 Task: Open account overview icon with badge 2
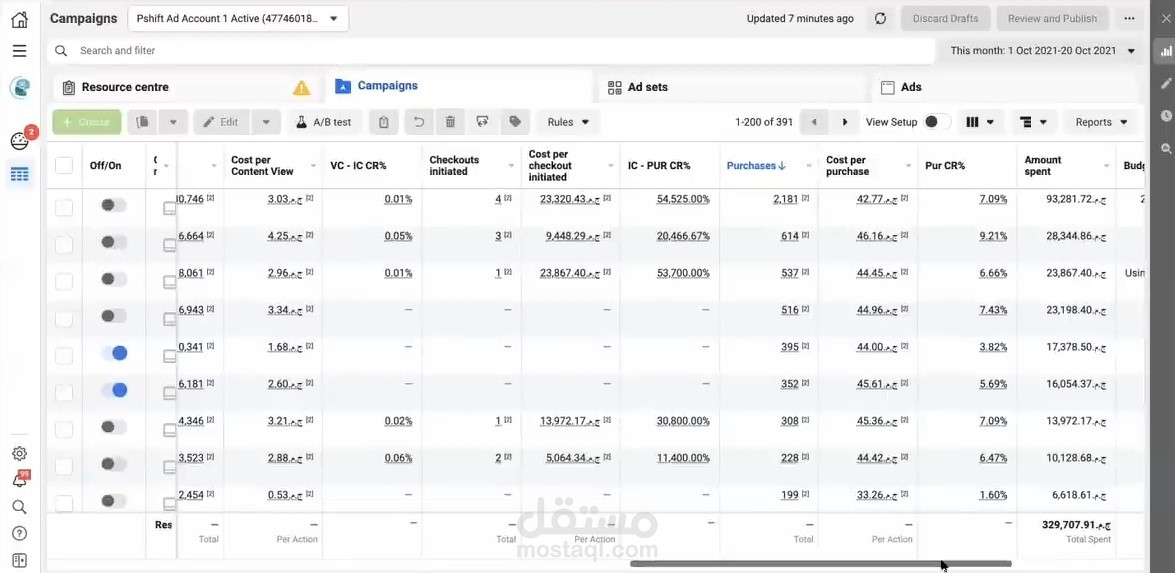pyautogui.click(x=19, y=141)
